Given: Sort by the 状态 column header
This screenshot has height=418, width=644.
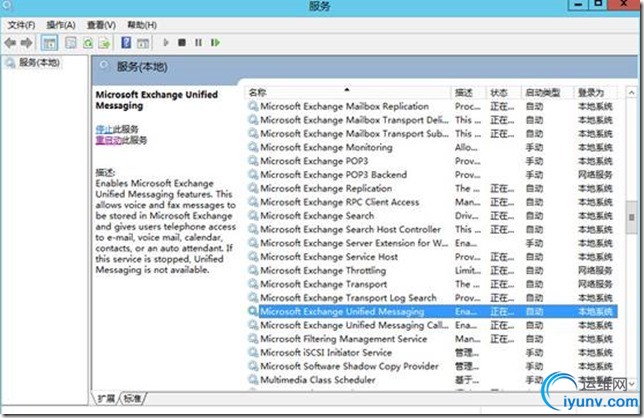Looking at the screenshot, I should 503,93.
